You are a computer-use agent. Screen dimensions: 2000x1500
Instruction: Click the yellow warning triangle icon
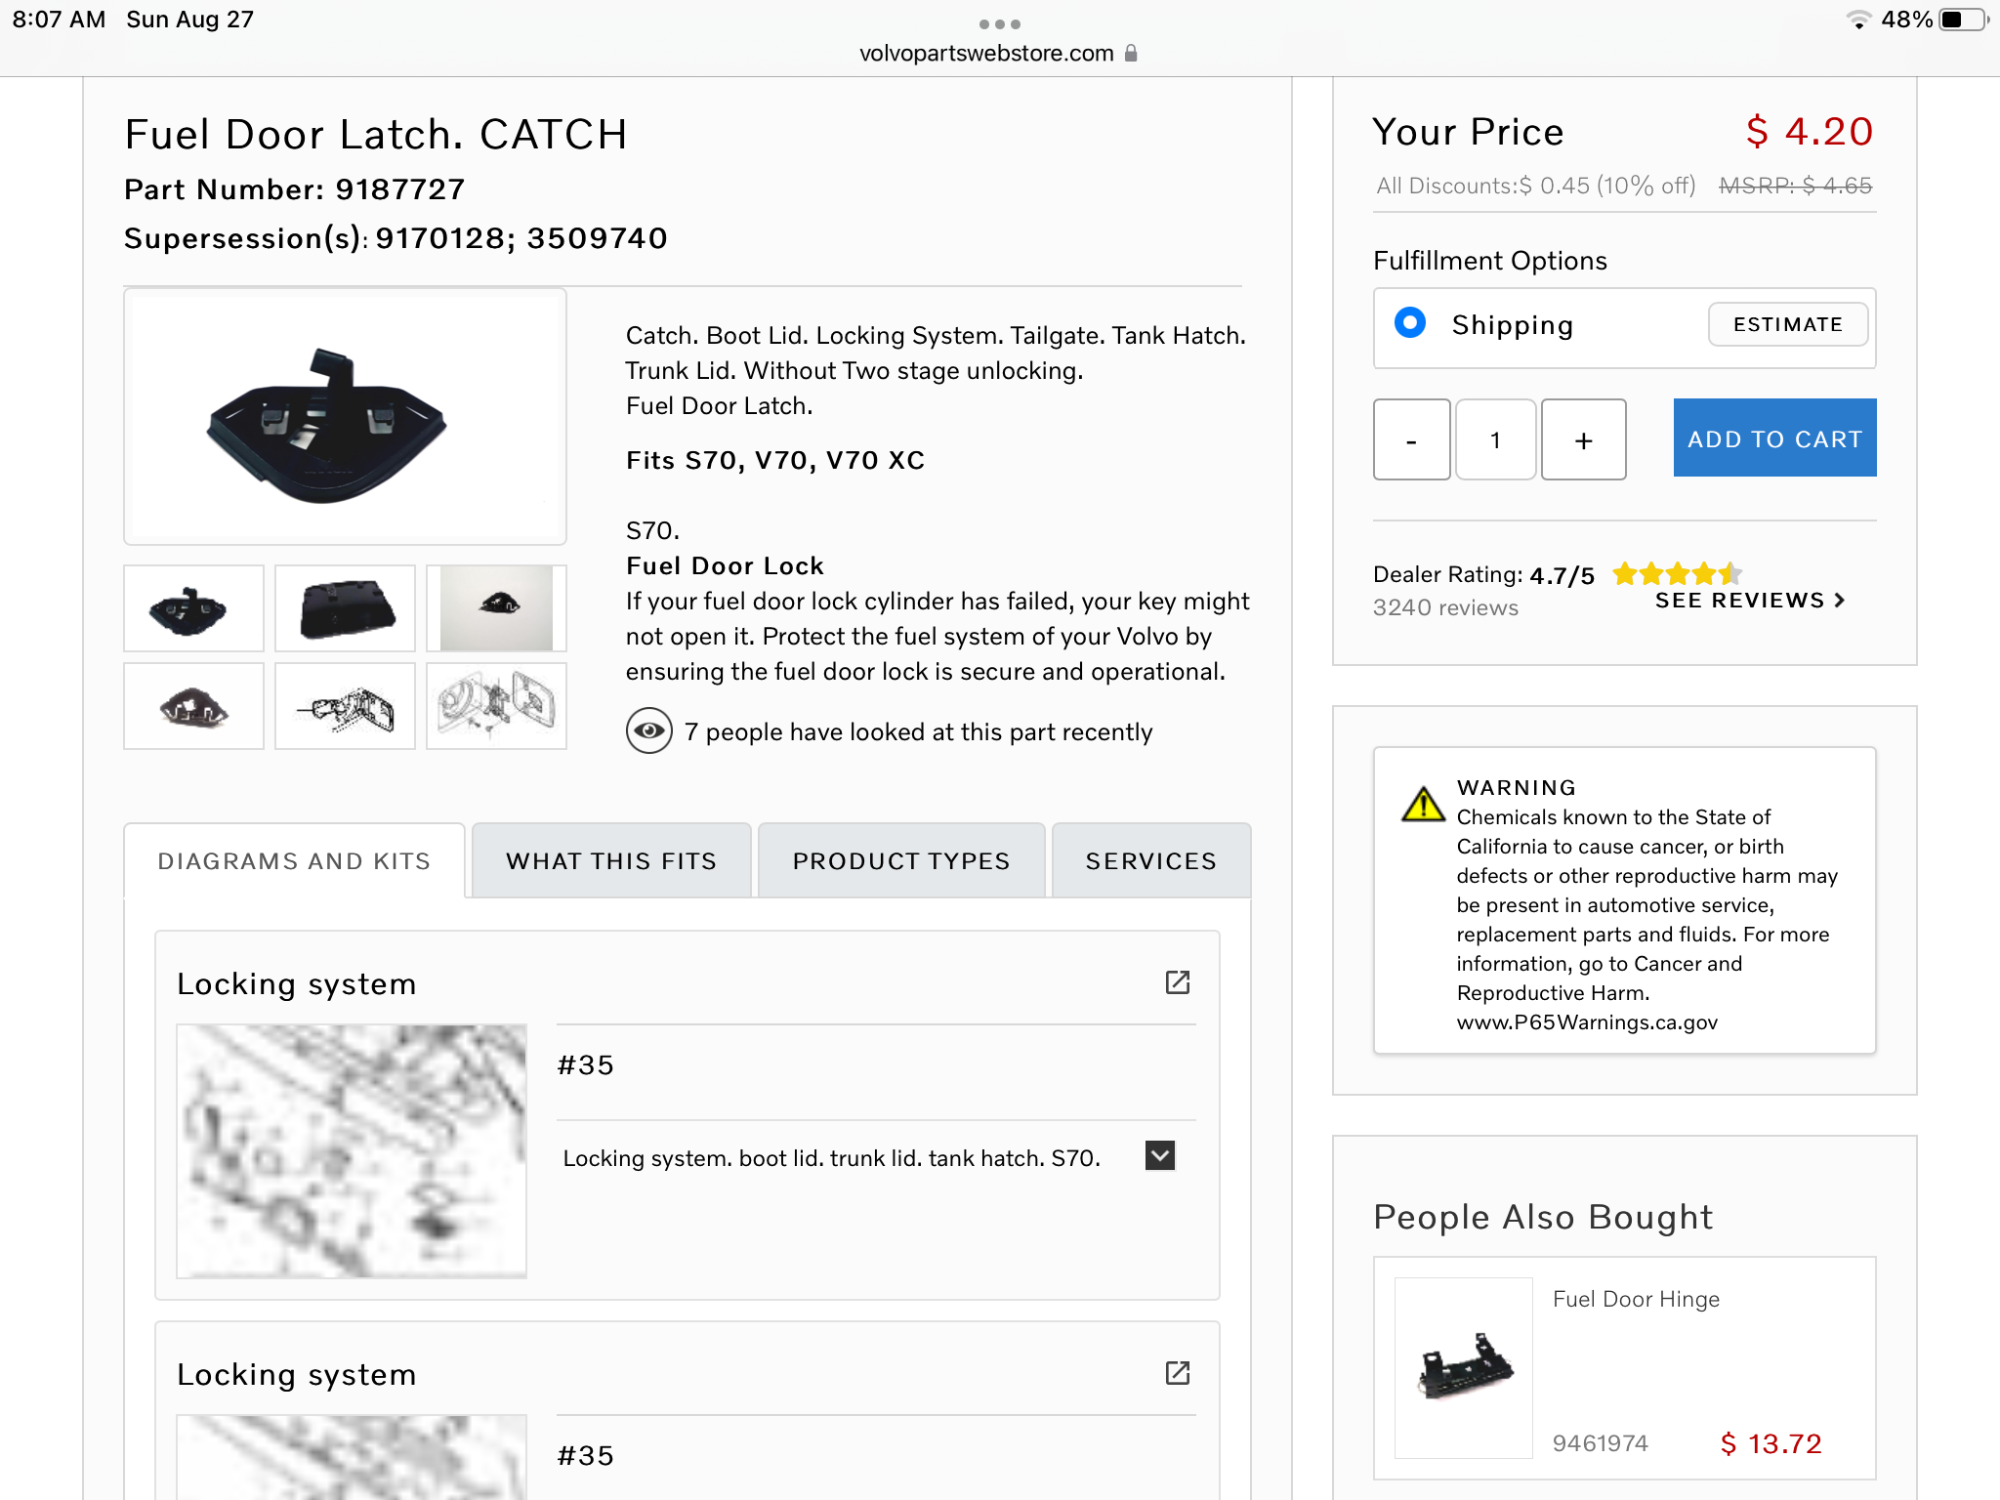[1422, 804]
